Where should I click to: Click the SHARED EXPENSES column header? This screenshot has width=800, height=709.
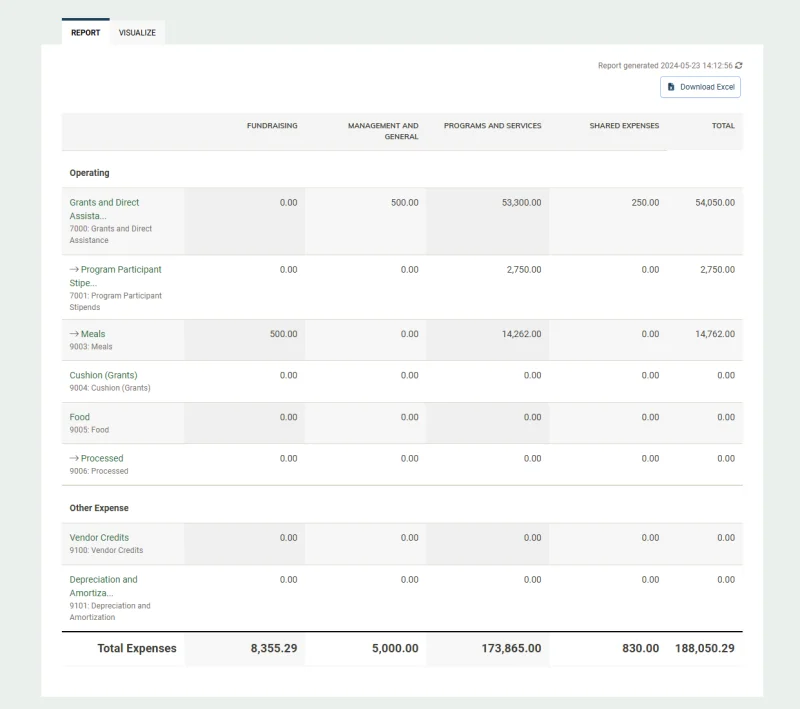[624, 125]
